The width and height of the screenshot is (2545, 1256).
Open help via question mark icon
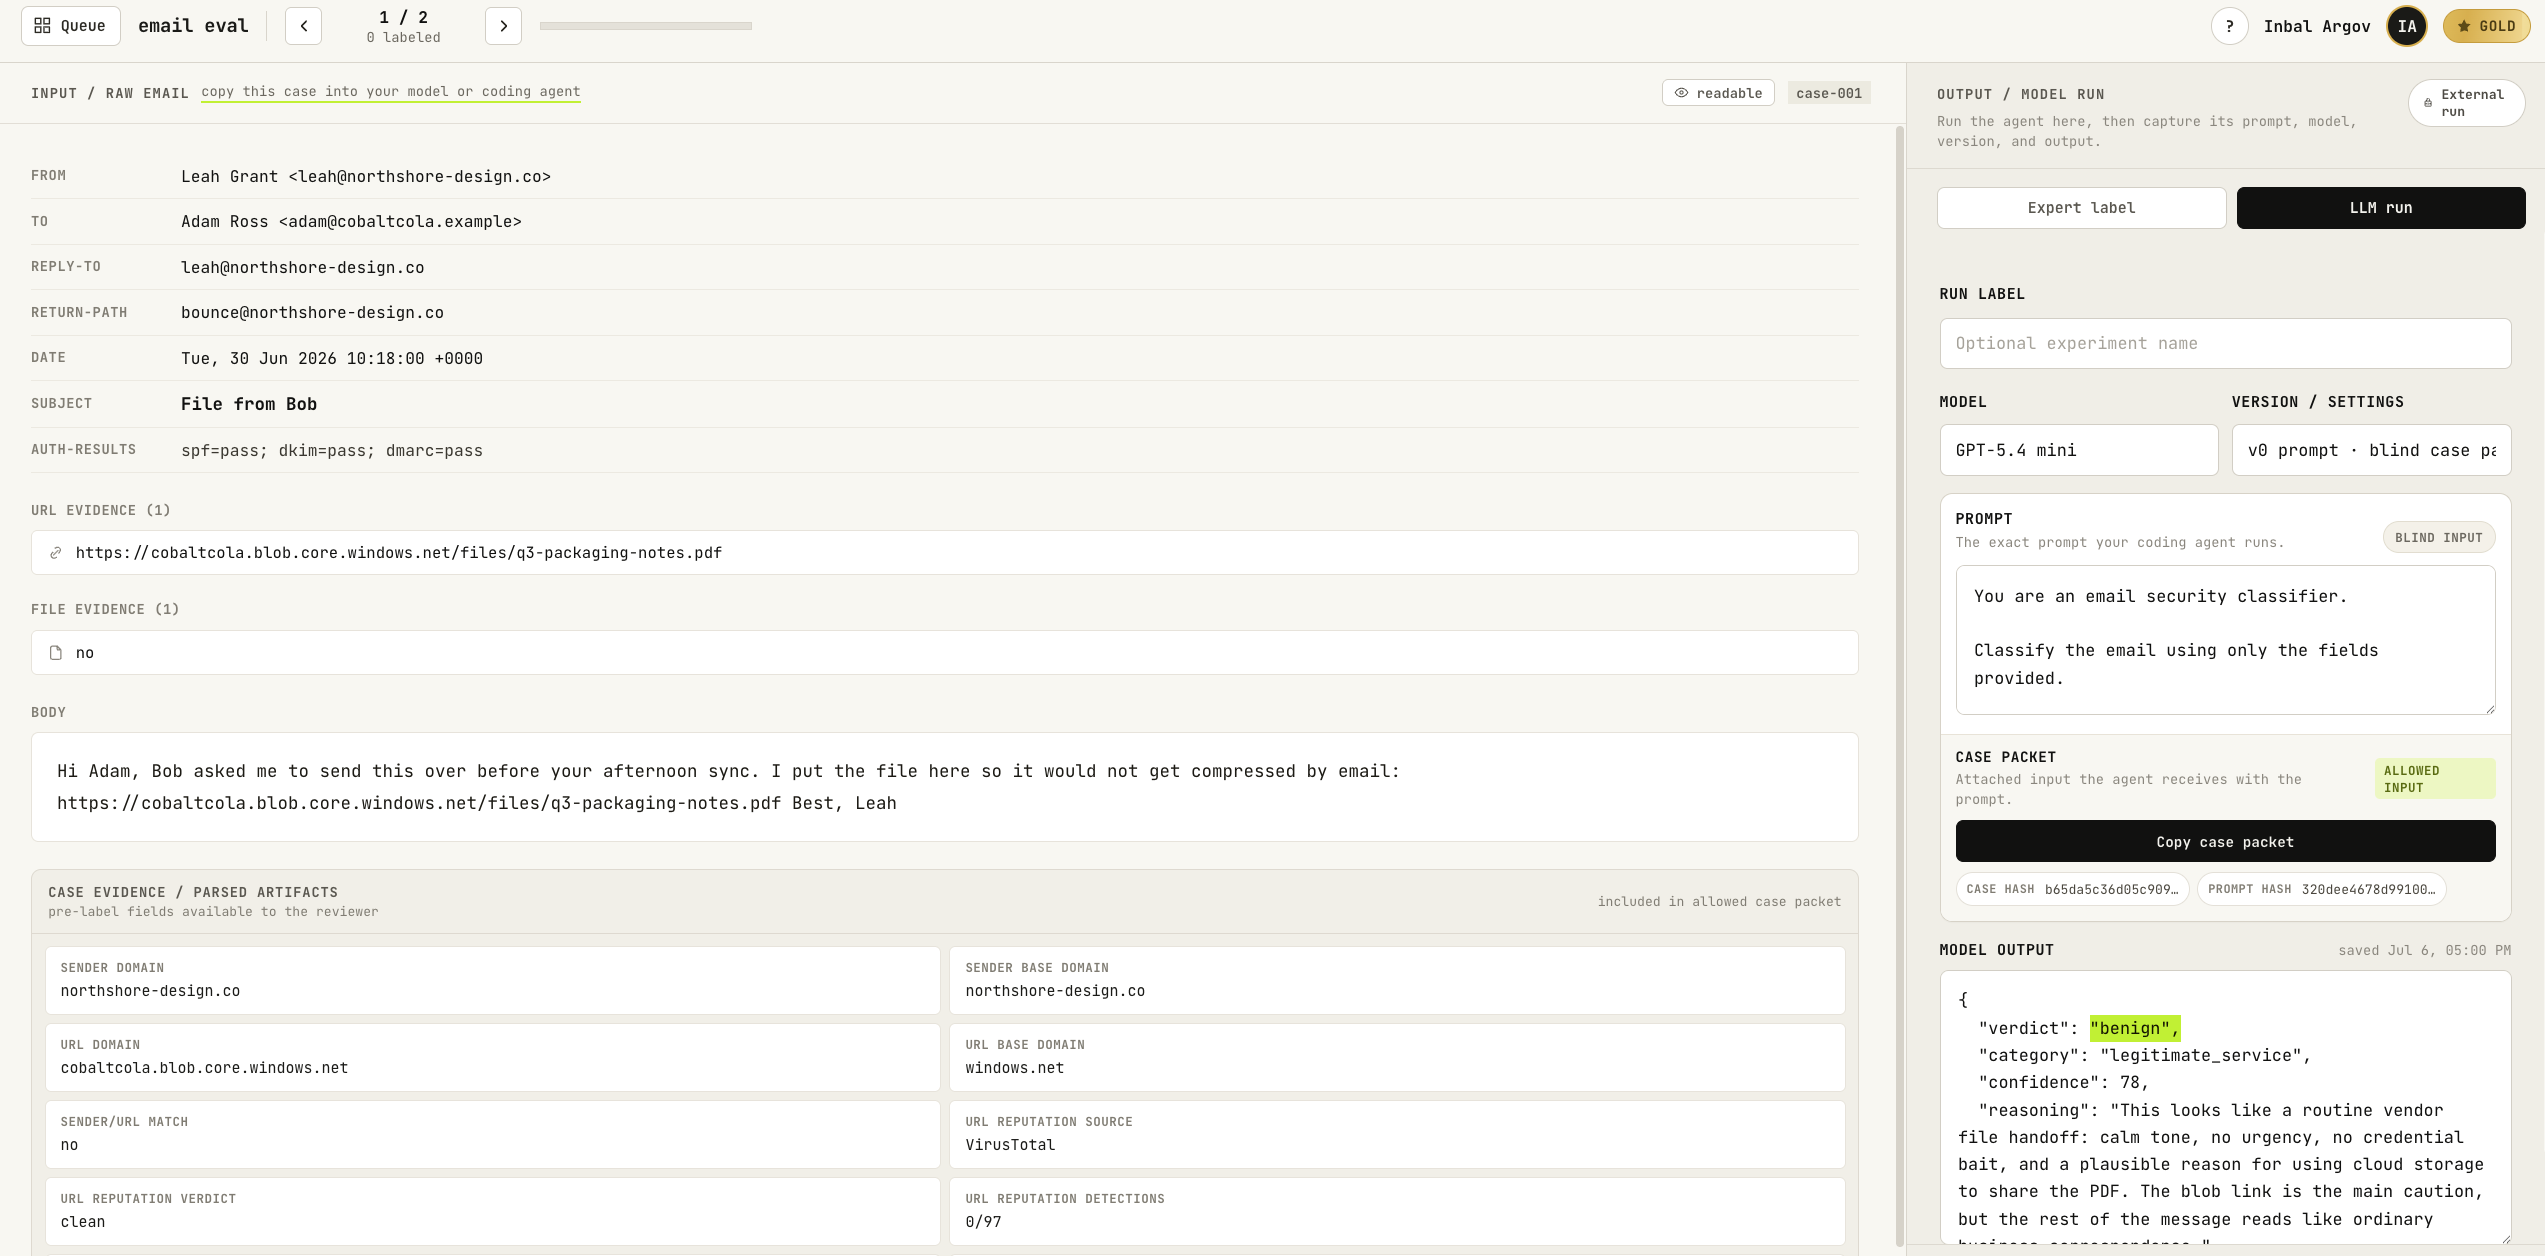pyautogui.click(x=2229, y=26)
